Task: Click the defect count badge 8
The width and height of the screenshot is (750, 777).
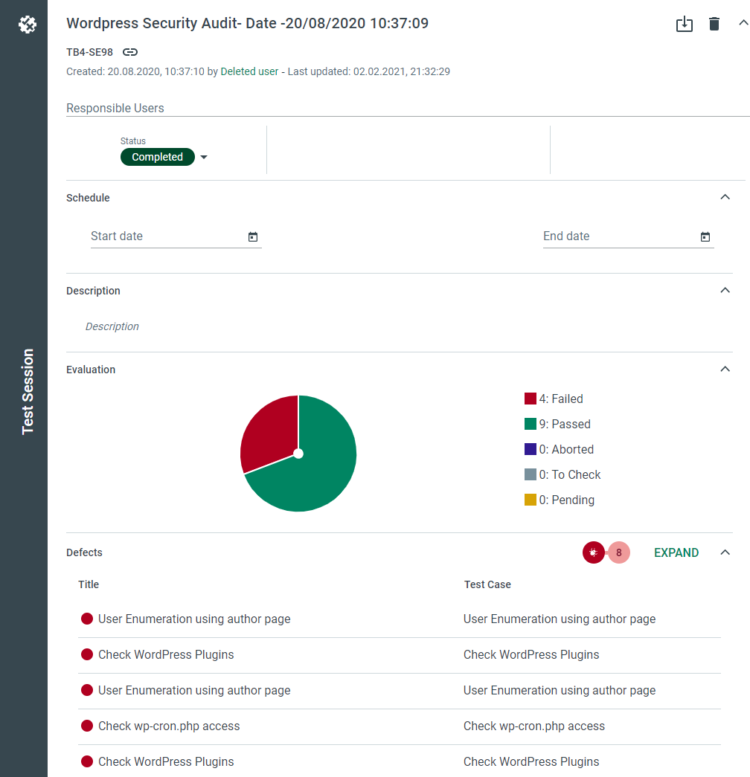Action: 619,553
